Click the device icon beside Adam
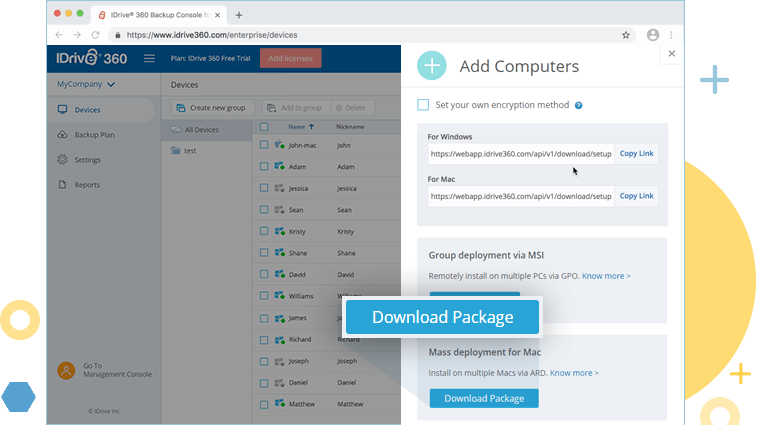Viewport: 760px width, 425px height. pyautogui.click(x=280, y=166)
